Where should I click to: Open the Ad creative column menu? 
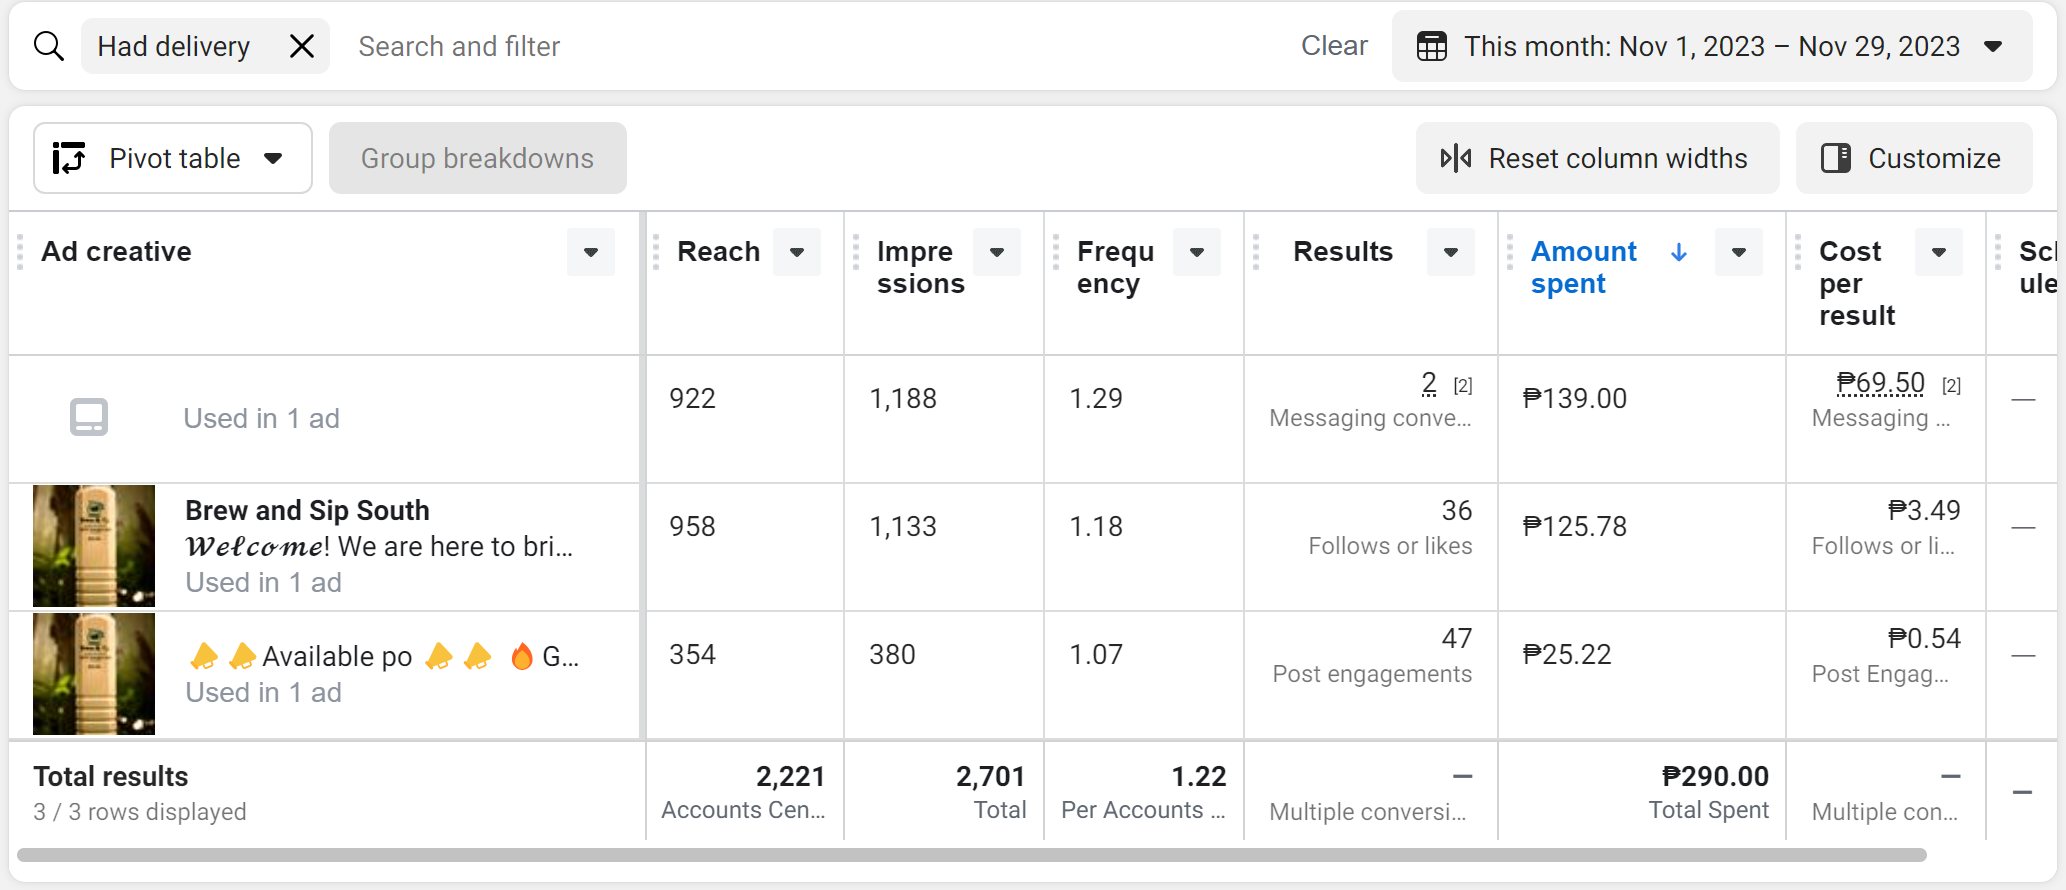click(591, 252)
